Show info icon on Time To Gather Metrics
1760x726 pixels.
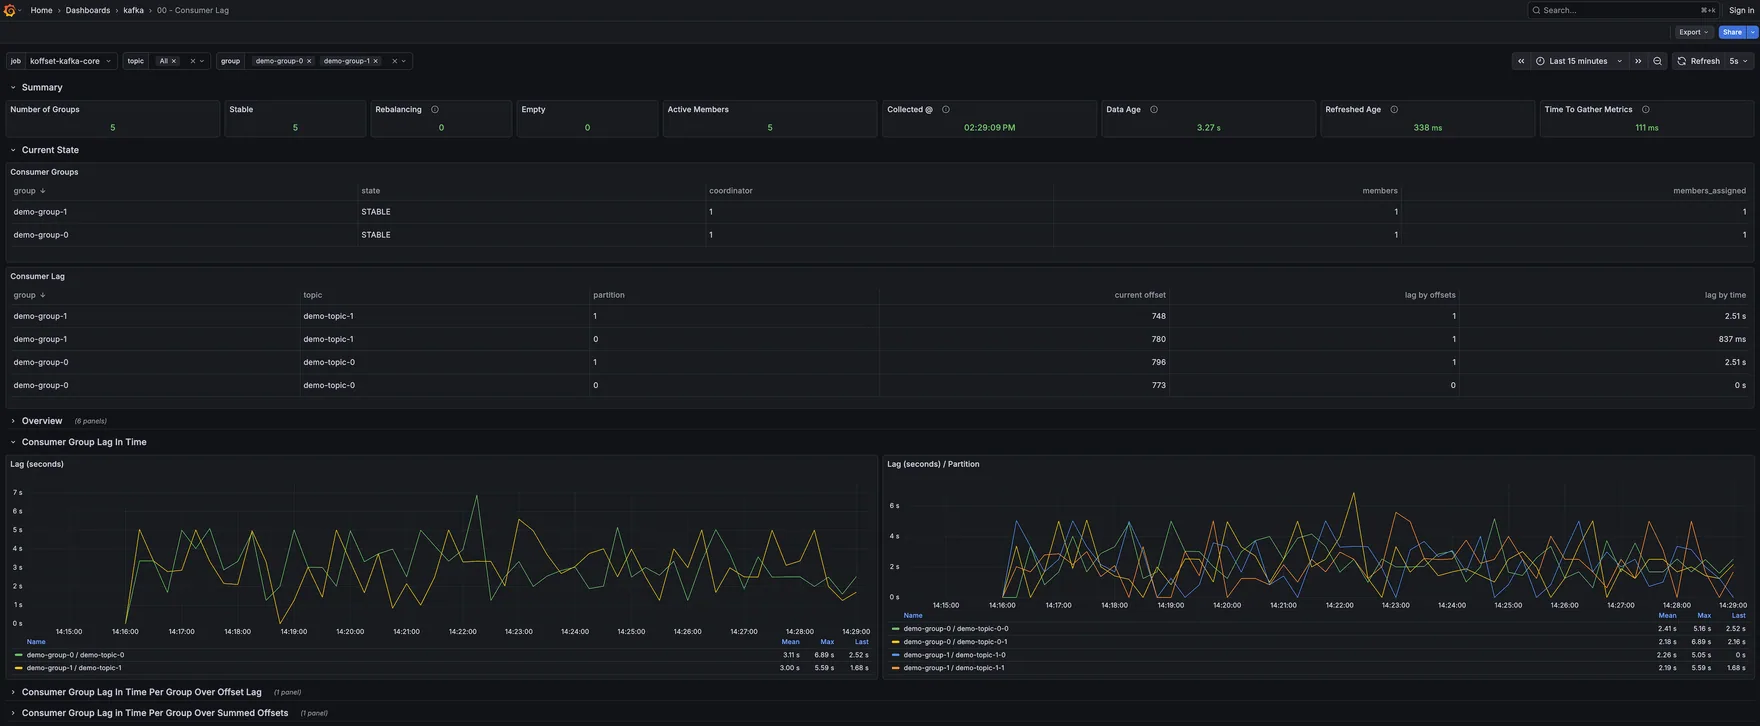click(1646, 109)
